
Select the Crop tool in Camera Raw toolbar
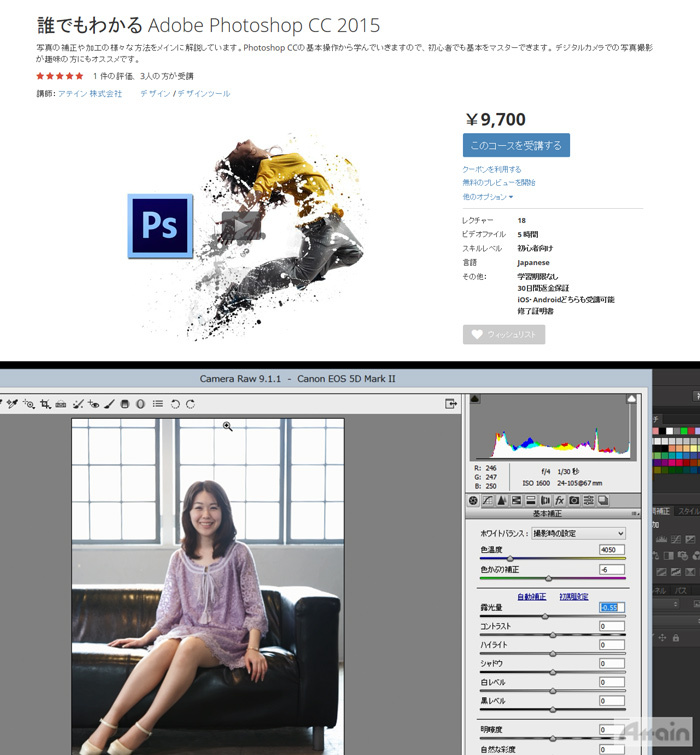tap(45, 404)
